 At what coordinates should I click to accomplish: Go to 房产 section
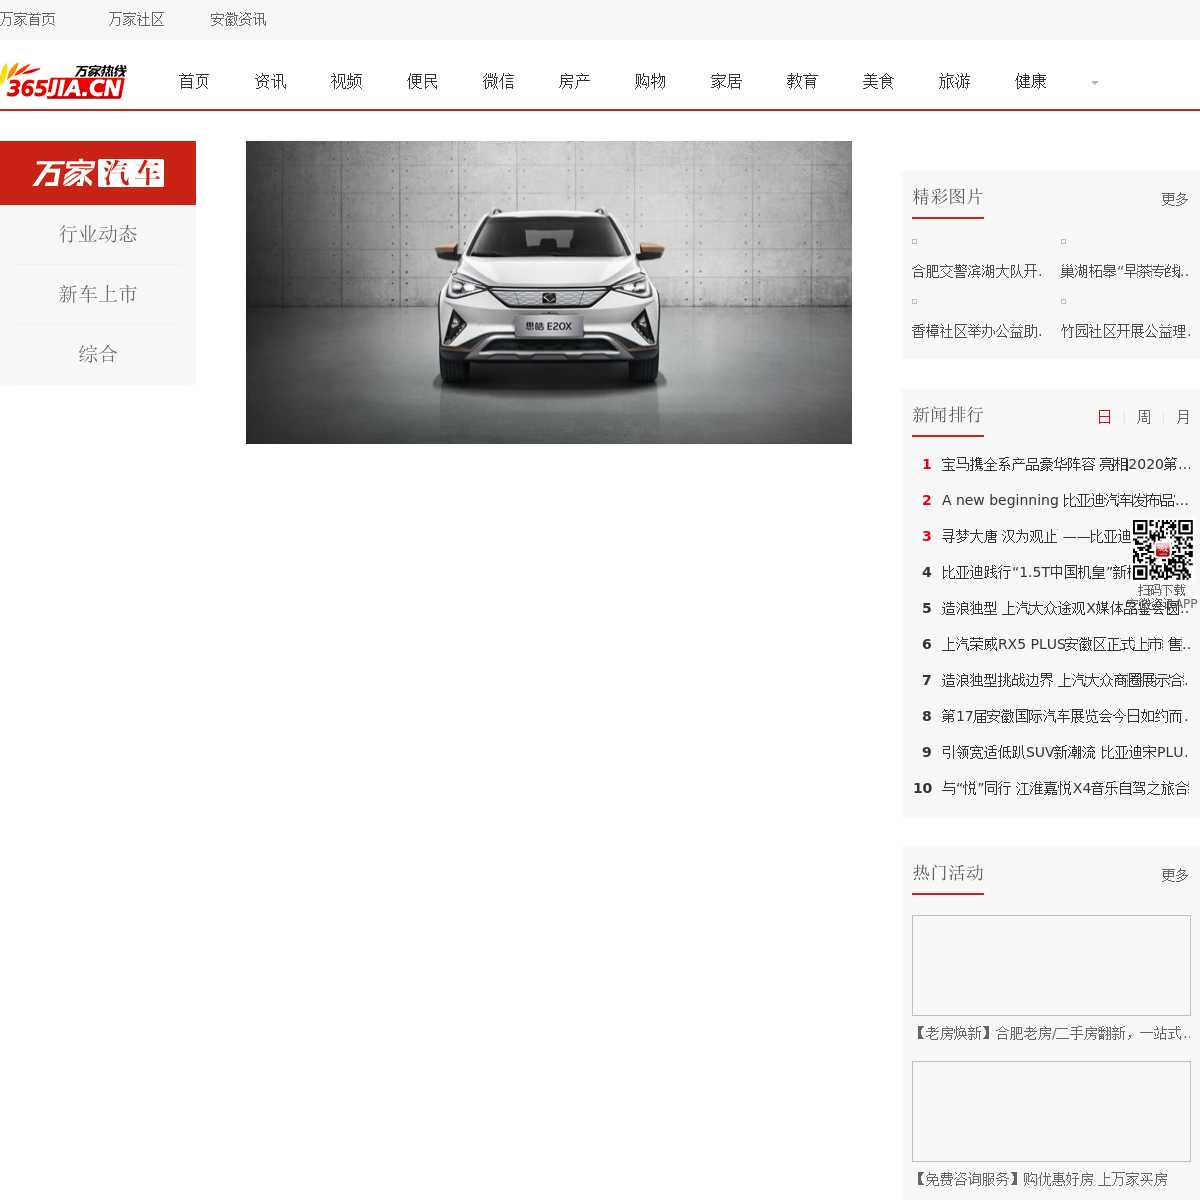(x=574, y=81)
